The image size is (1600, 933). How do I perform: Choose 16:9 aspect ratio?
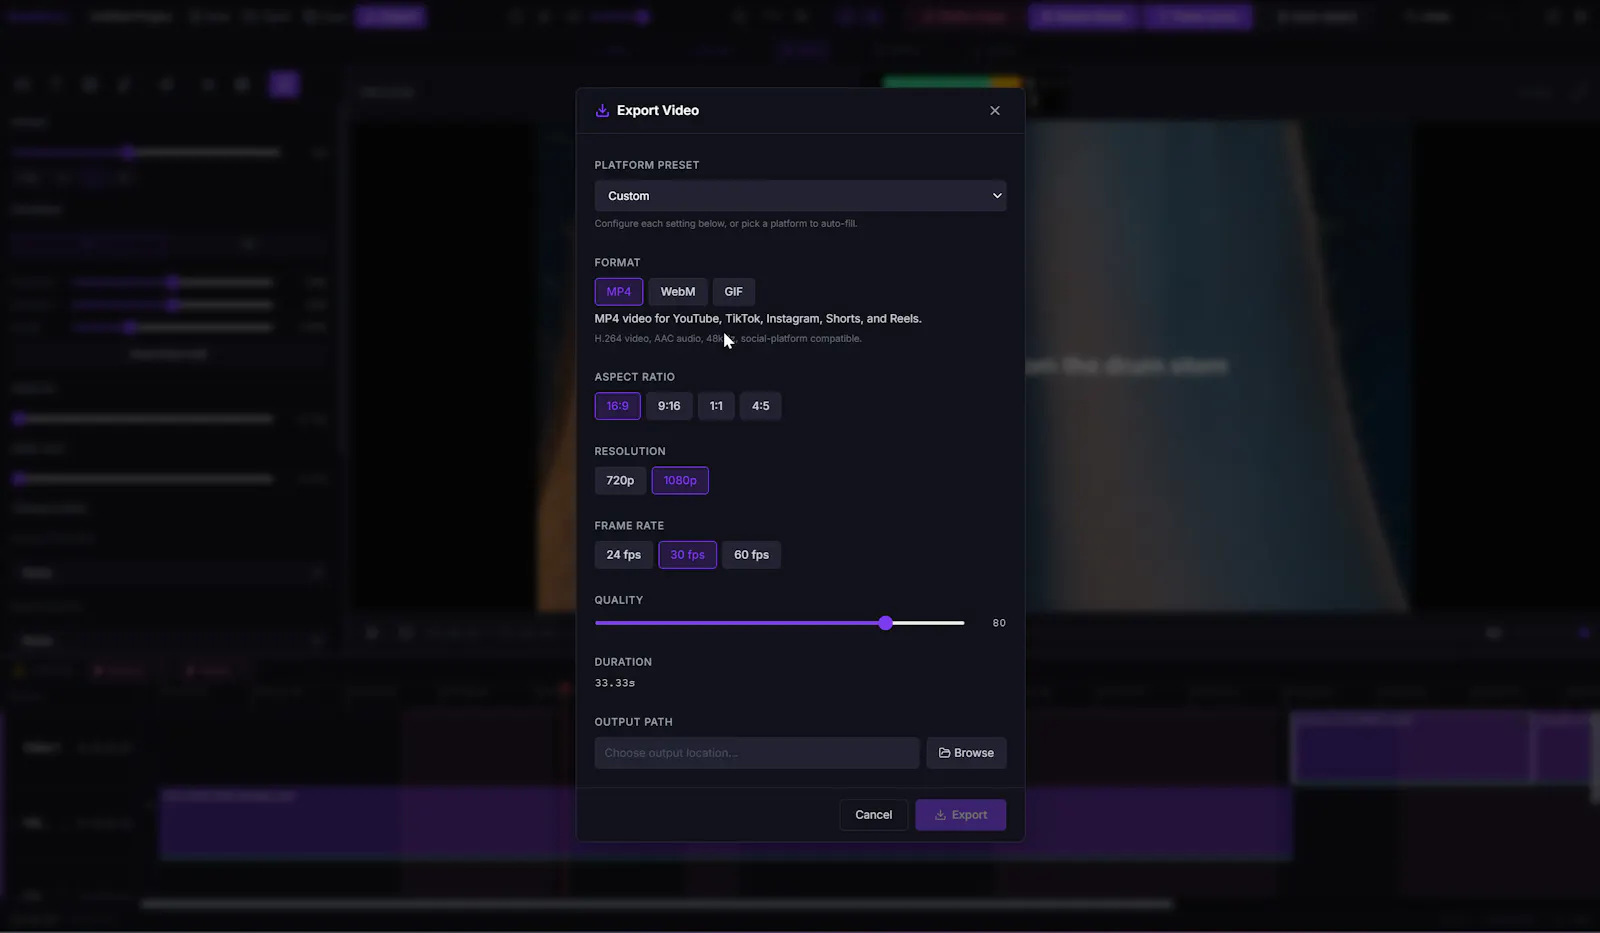617,406
